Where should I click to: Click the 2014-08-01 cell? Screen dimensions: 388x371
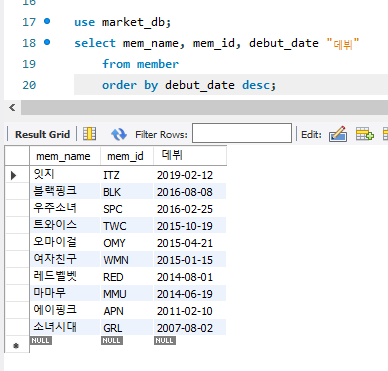(x=190, y=277)
